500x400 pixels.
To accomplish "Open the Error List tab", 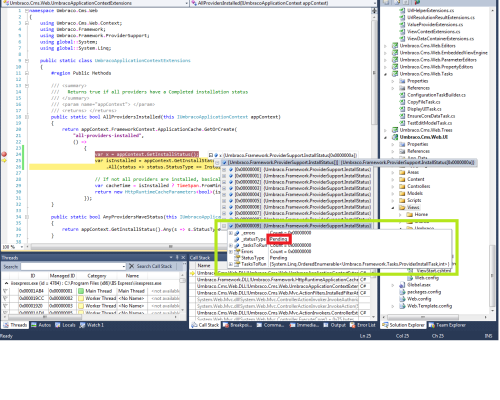I will click(x=362, y=325).
